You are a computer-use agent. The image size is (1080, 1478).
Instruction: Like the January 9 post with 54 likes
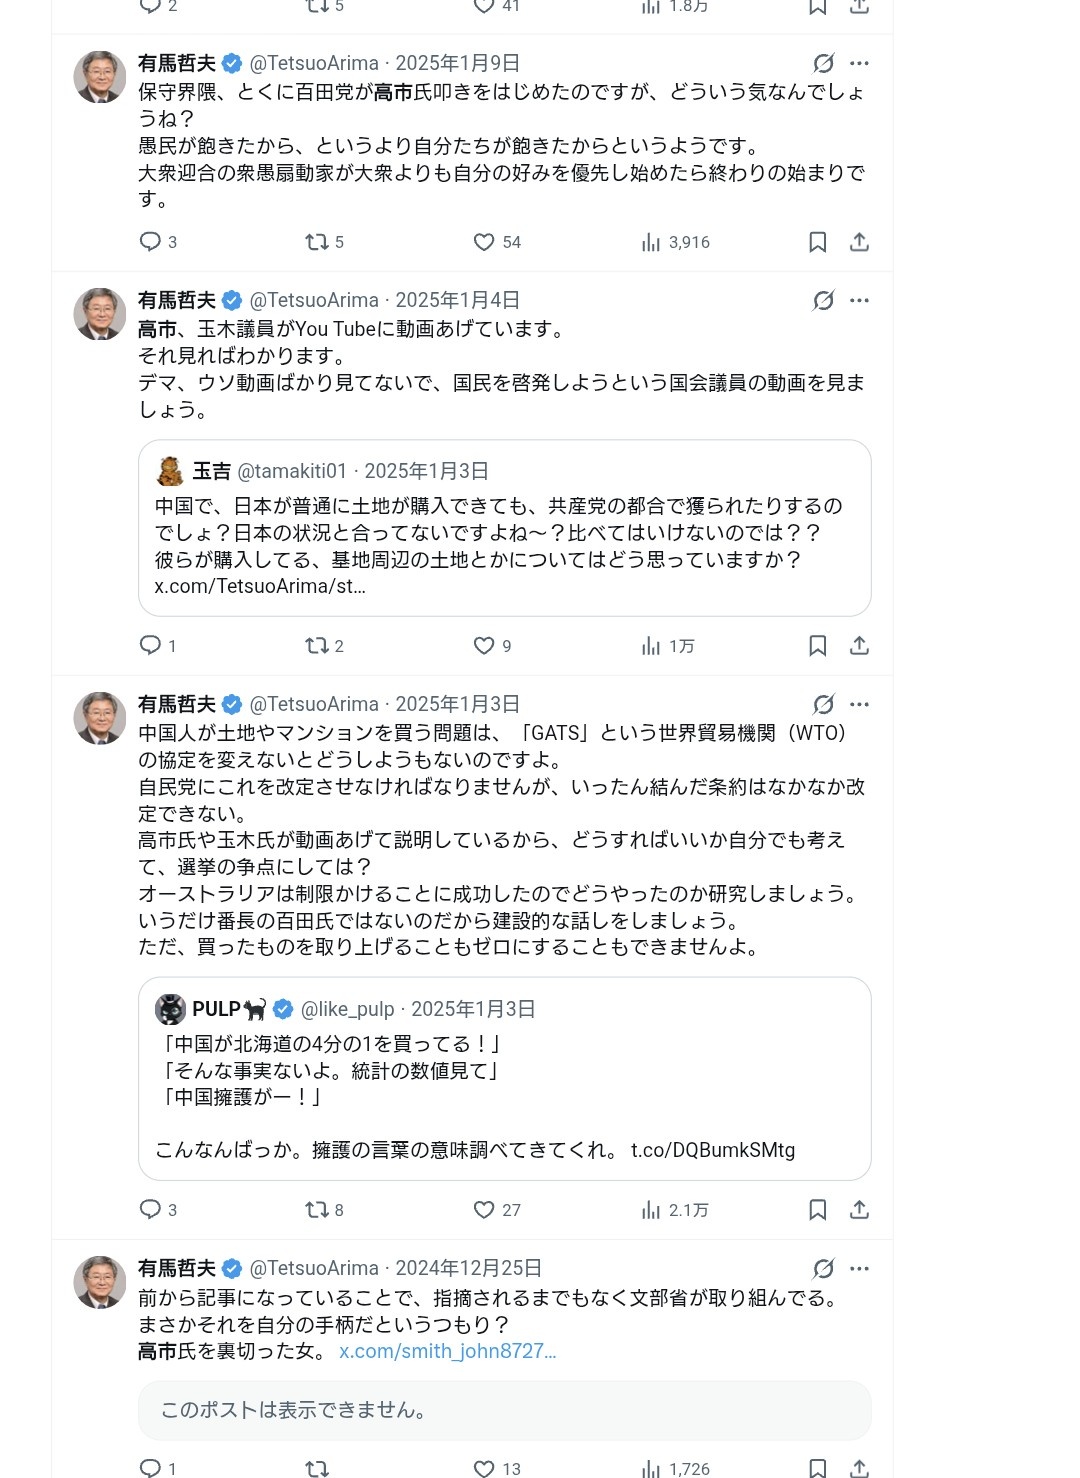point(497,242)
